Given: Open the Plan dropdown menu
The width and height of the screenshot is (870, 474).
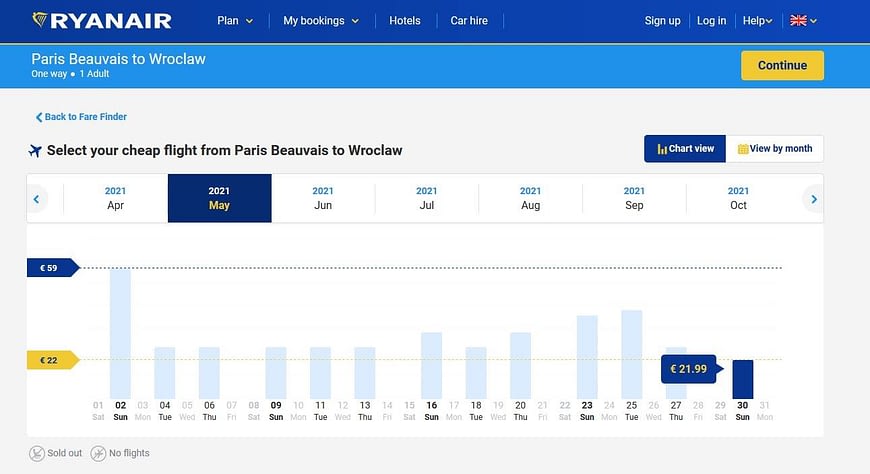Looking at the screenshot, I should (x=235, y=21).
